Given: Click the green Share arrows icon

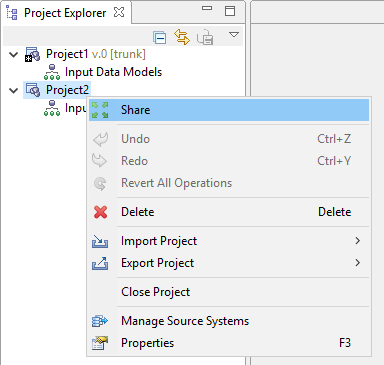Looking at the screenshot, I should (x=100, y=110).
